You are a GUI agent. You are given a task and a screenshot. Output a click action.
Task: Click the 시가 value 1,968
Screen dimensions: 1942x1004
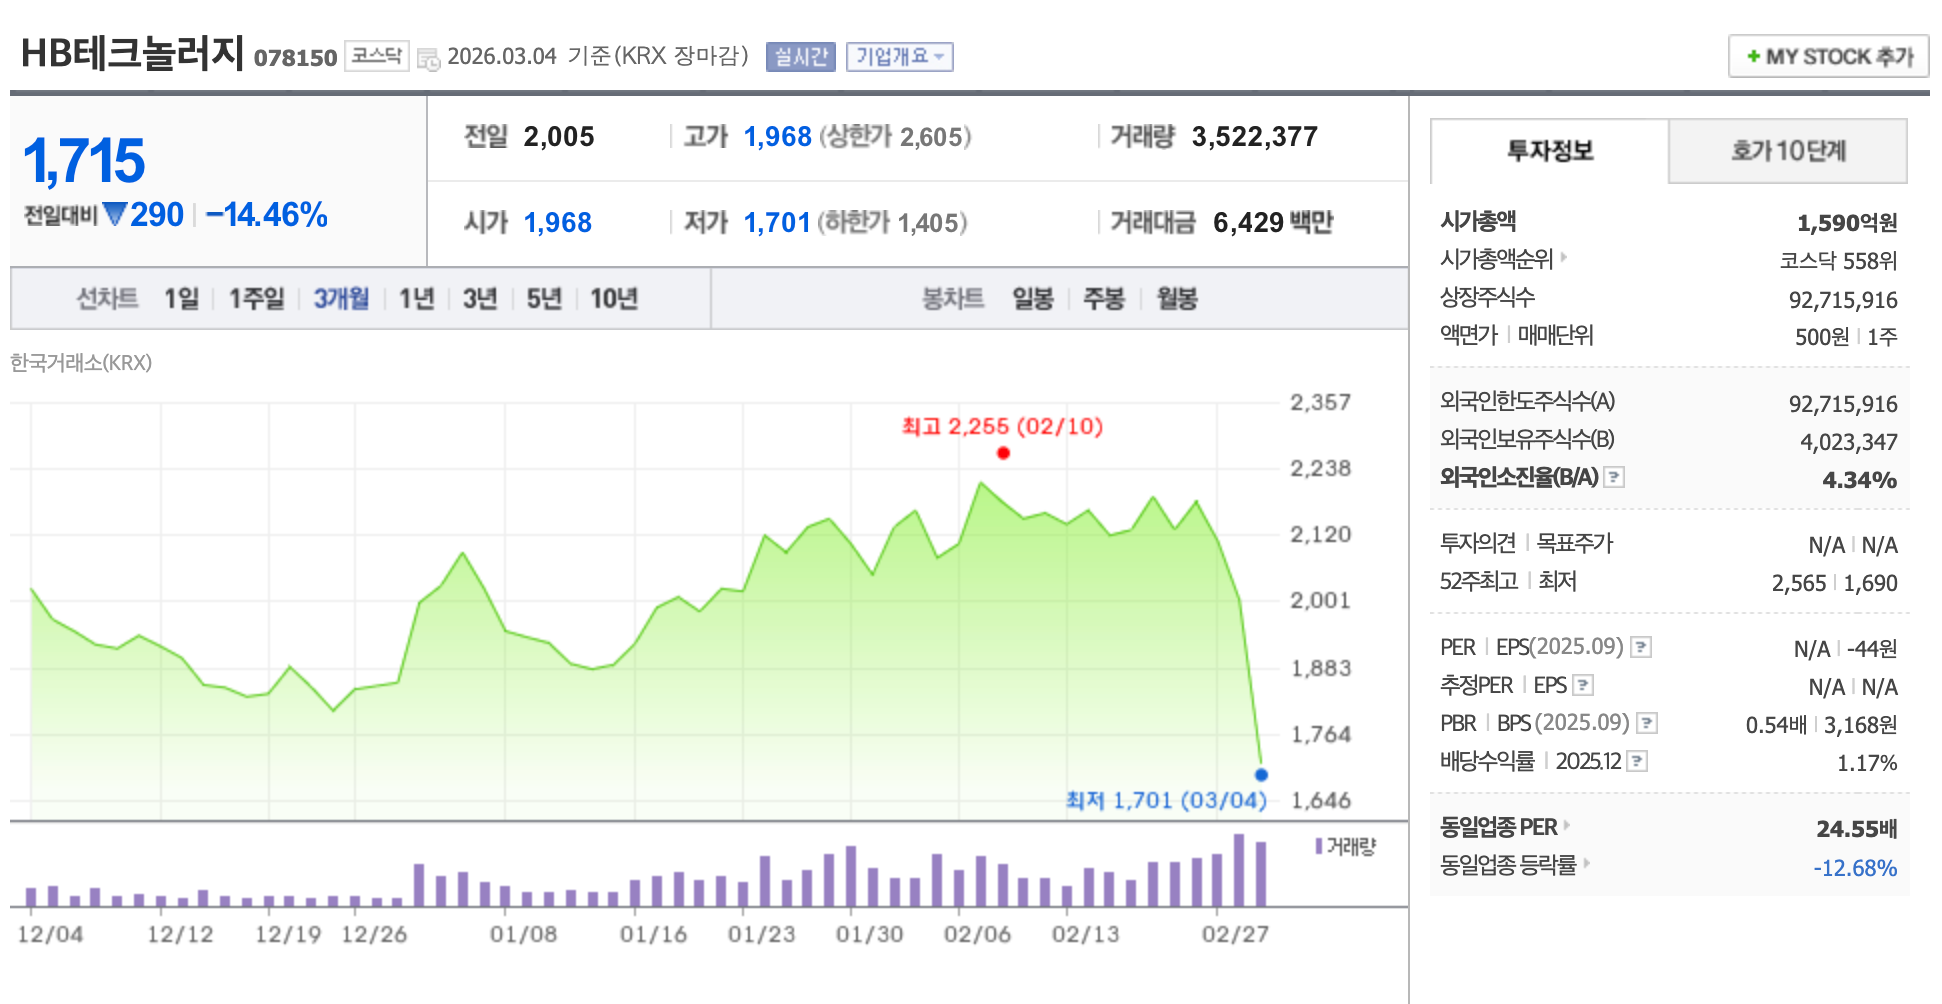point(558,222)
